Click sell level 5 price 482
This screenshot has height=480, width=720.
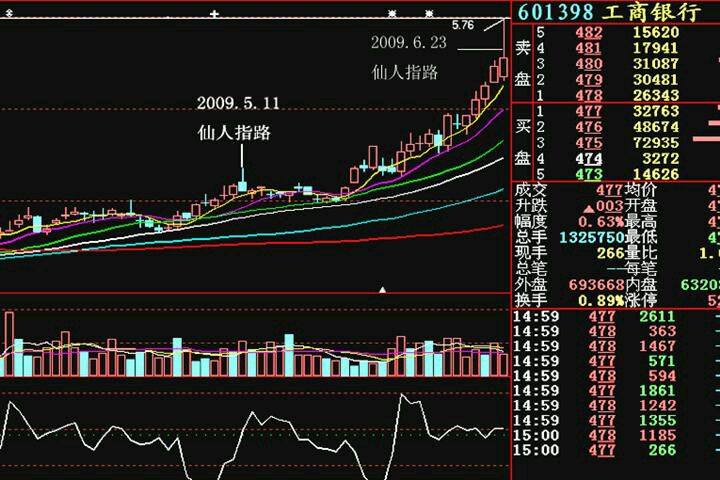point(589,33)
